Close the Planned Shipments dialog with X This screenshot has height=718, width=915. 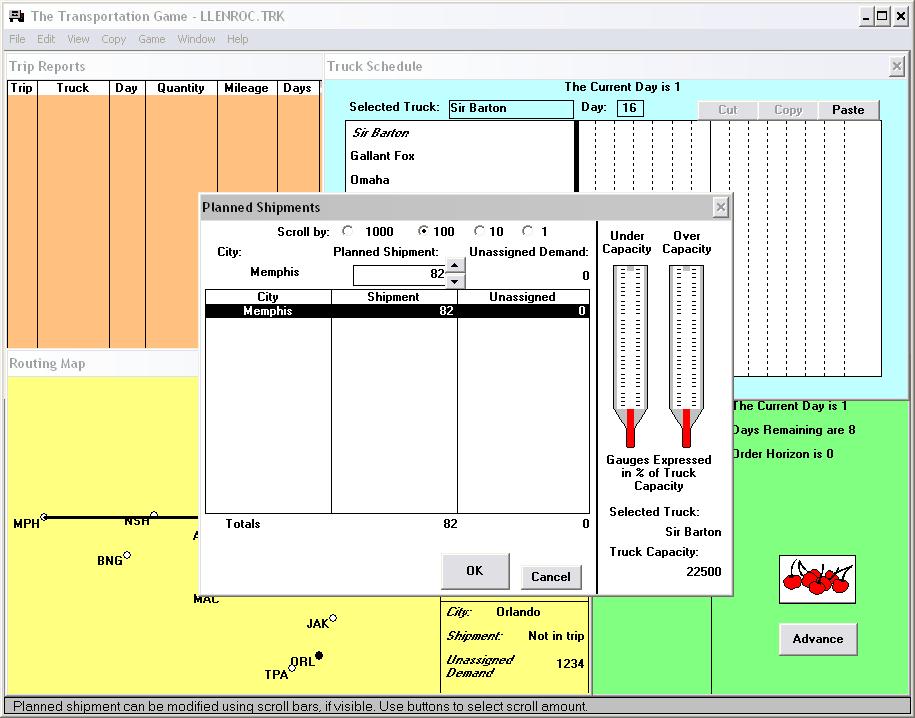pyautogui.click(x=721, y=207)
